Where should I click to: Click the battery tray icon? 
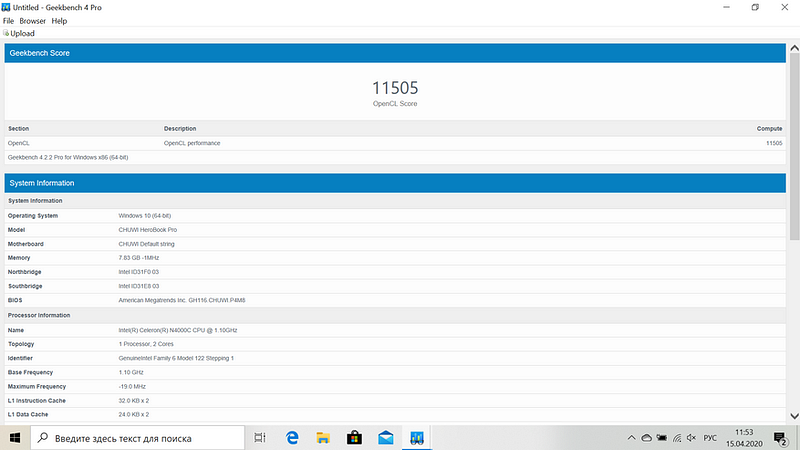click(x=662, y=438)
